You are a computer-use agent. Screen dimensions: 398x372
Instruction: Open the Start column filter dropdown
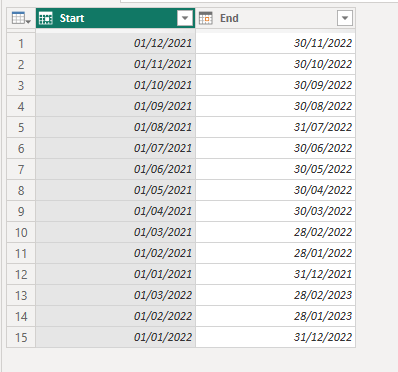point(185,18)
